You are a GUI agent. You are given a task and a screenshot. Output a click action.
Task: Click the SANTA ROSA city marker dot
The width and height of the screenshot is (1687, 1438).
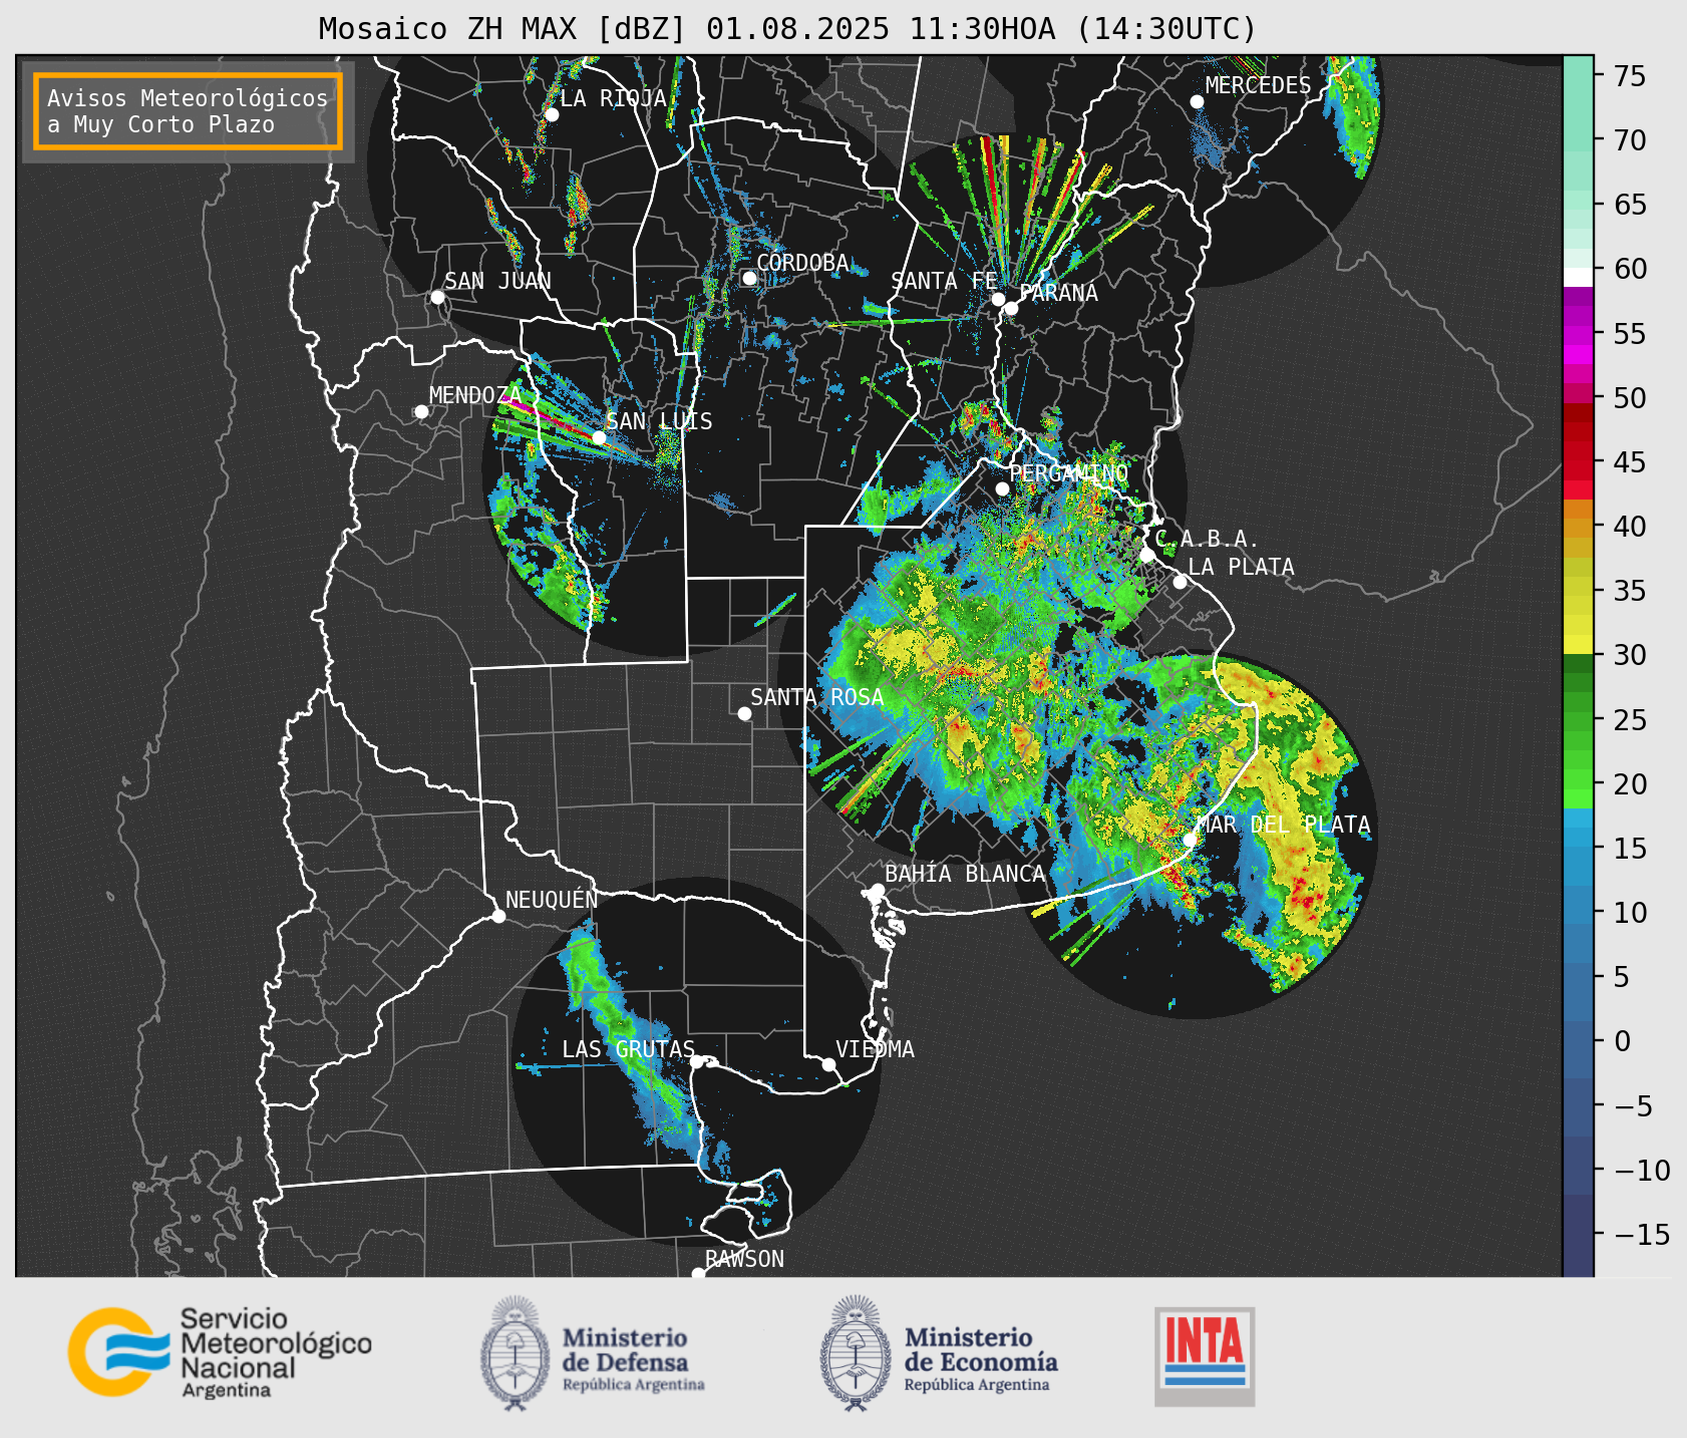(744, 713)
